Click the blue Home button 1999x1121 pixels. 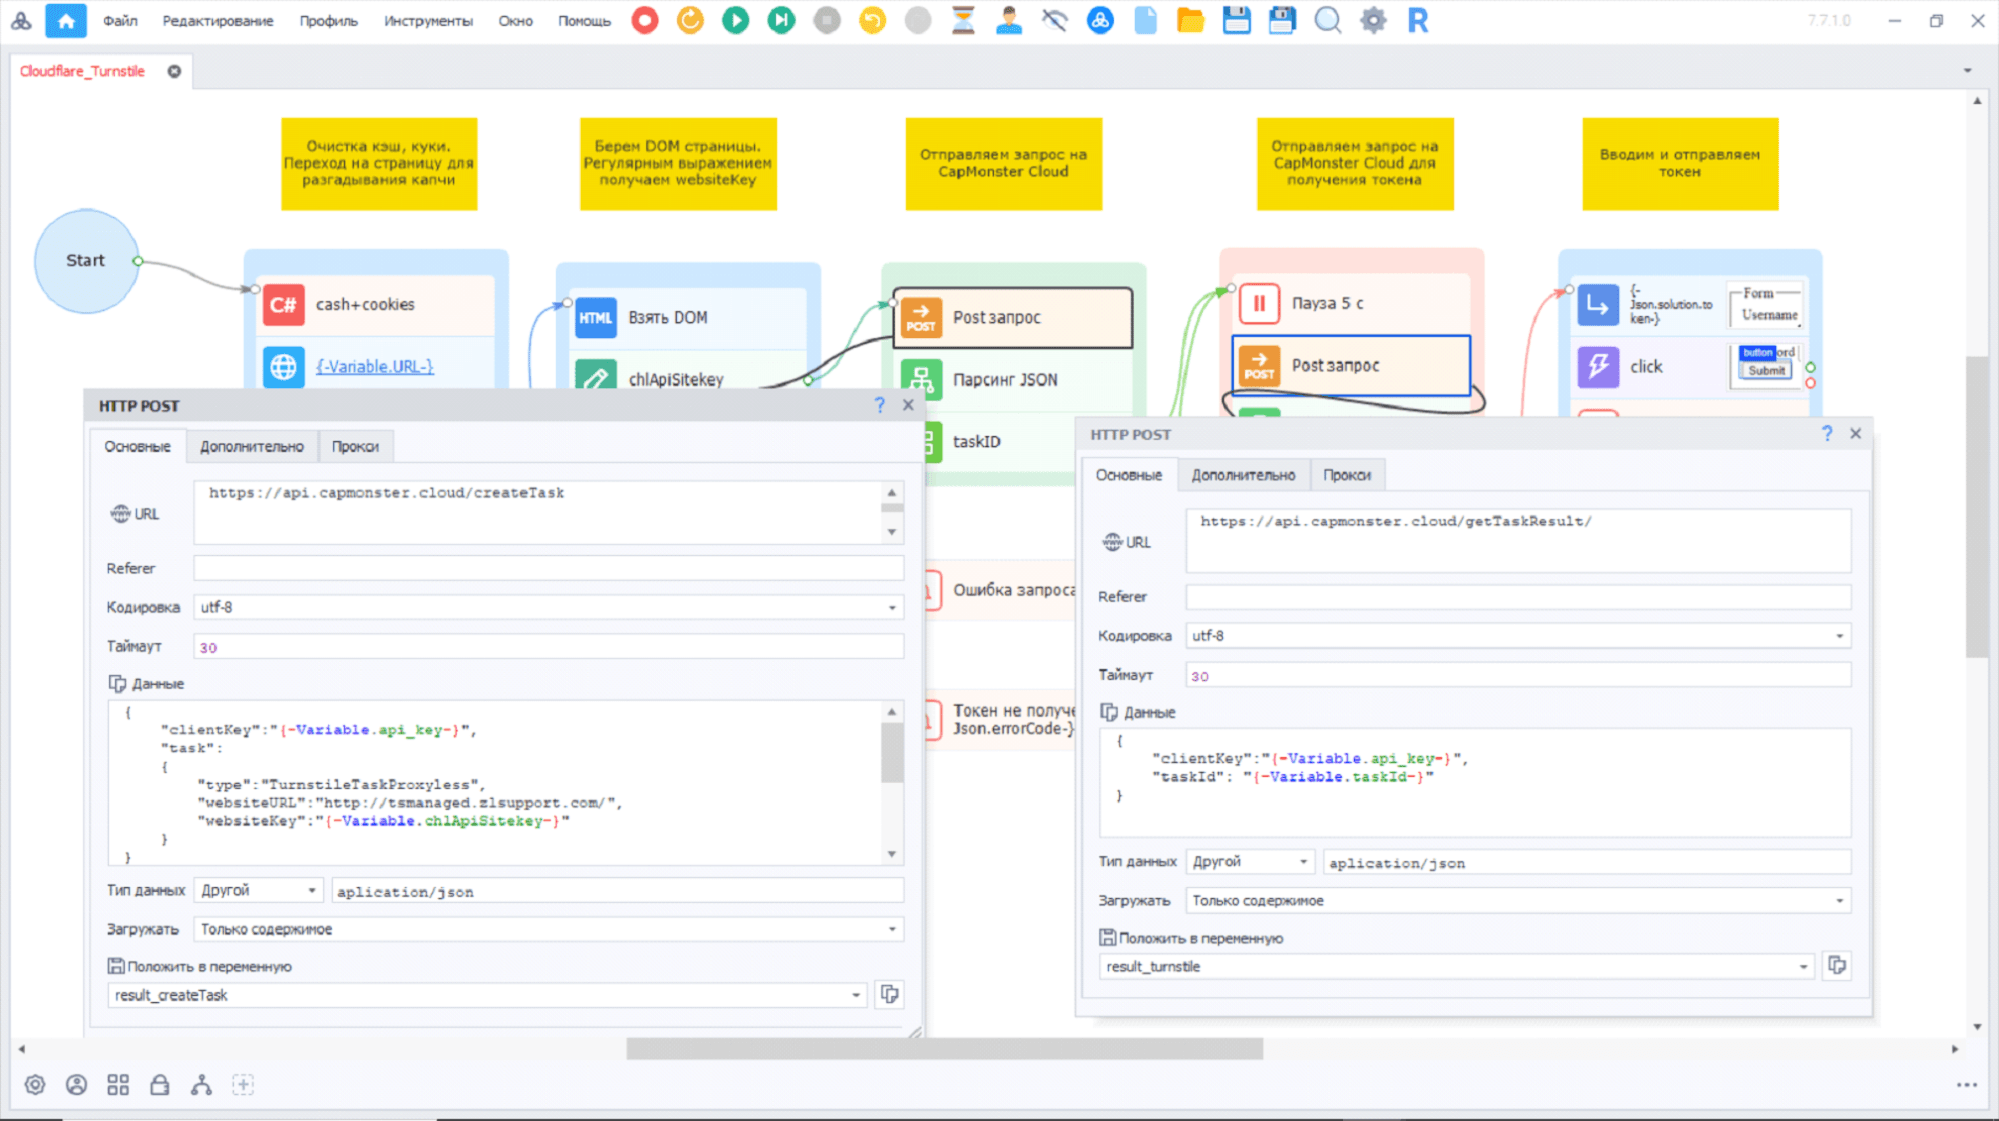coord(66,20)
